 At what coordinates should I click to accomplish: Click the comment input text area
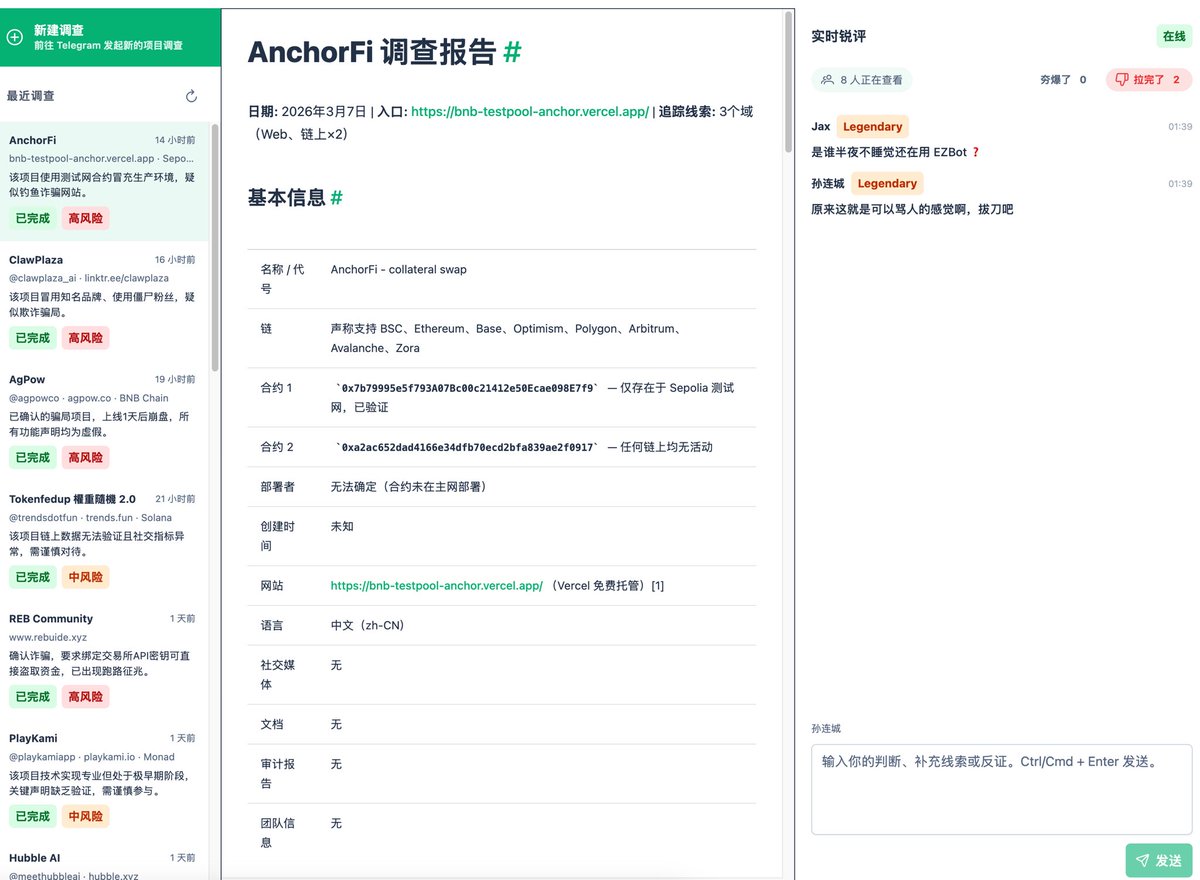1002,789
